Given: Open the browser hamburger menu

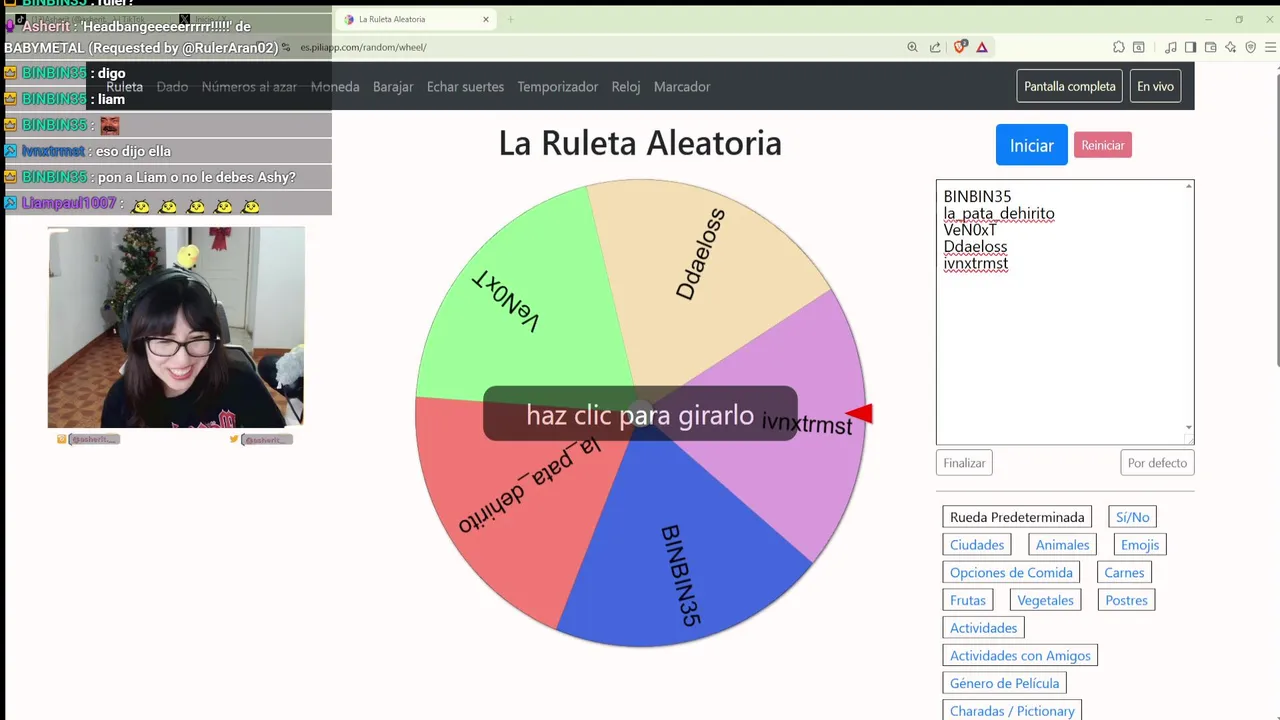Looking at the screenshot, I should point(1271,47).
